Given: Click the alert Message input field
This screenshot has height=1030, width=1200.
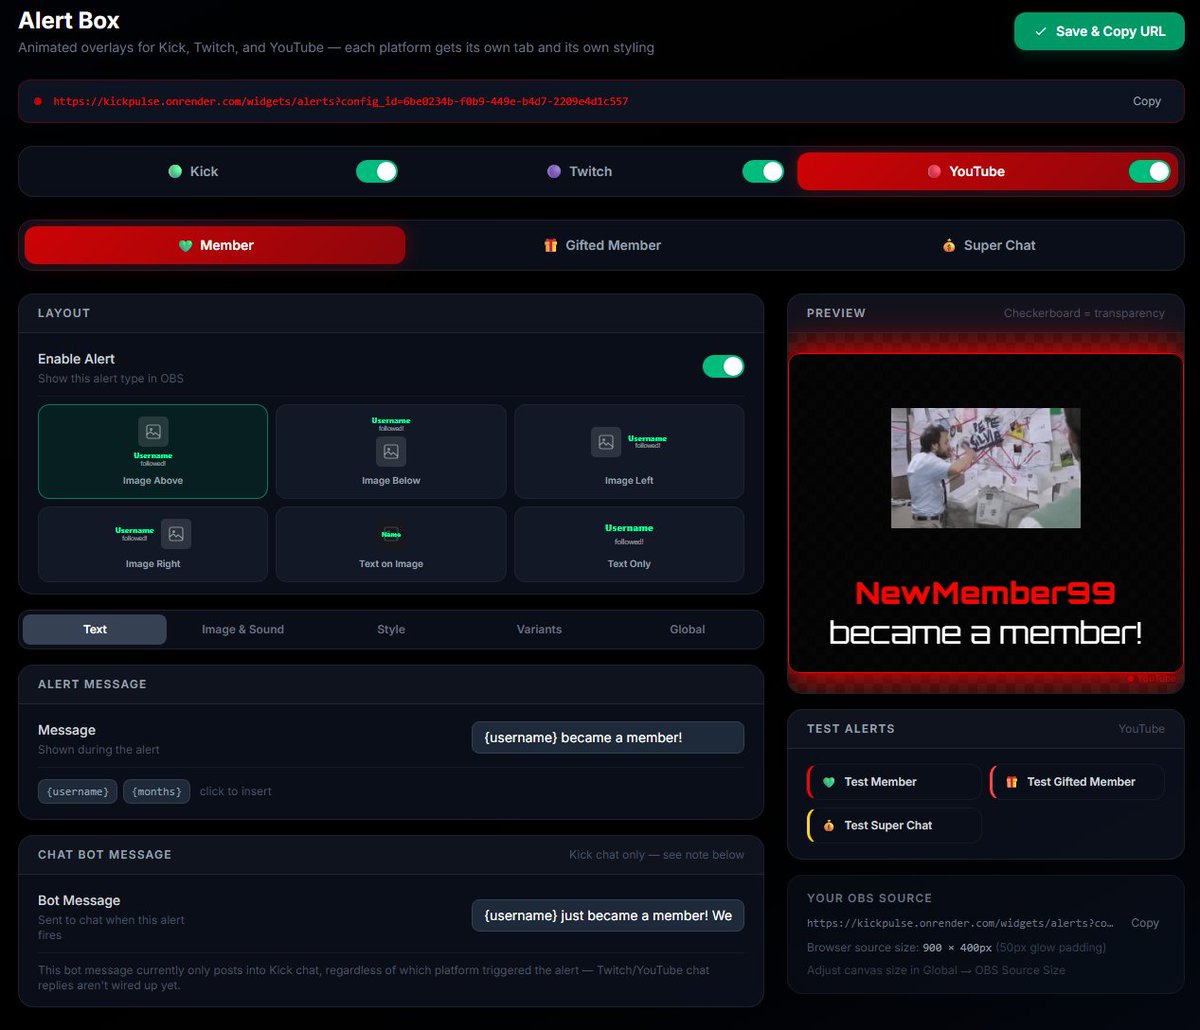Looking at the screenshot, I should (x=608, y=737).
